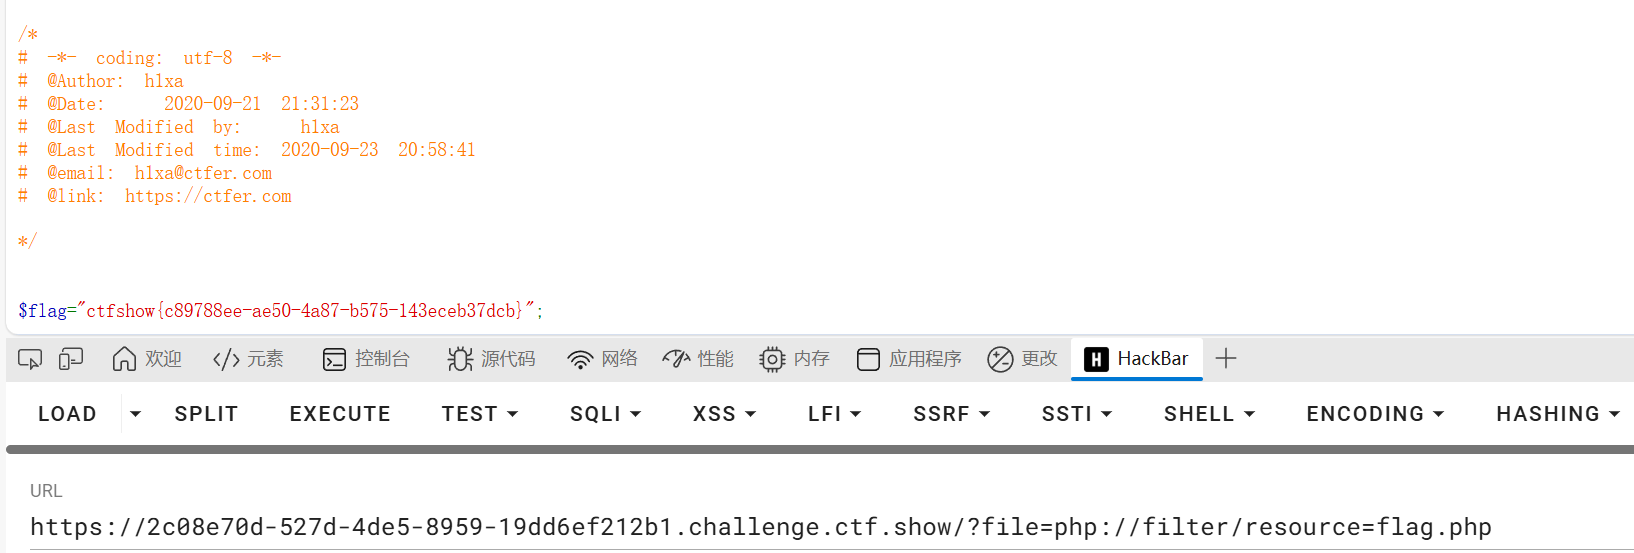The height and width of the screenshot is (553, 1634).
Task: Open the Elements tab
Action: coord(248,359)
